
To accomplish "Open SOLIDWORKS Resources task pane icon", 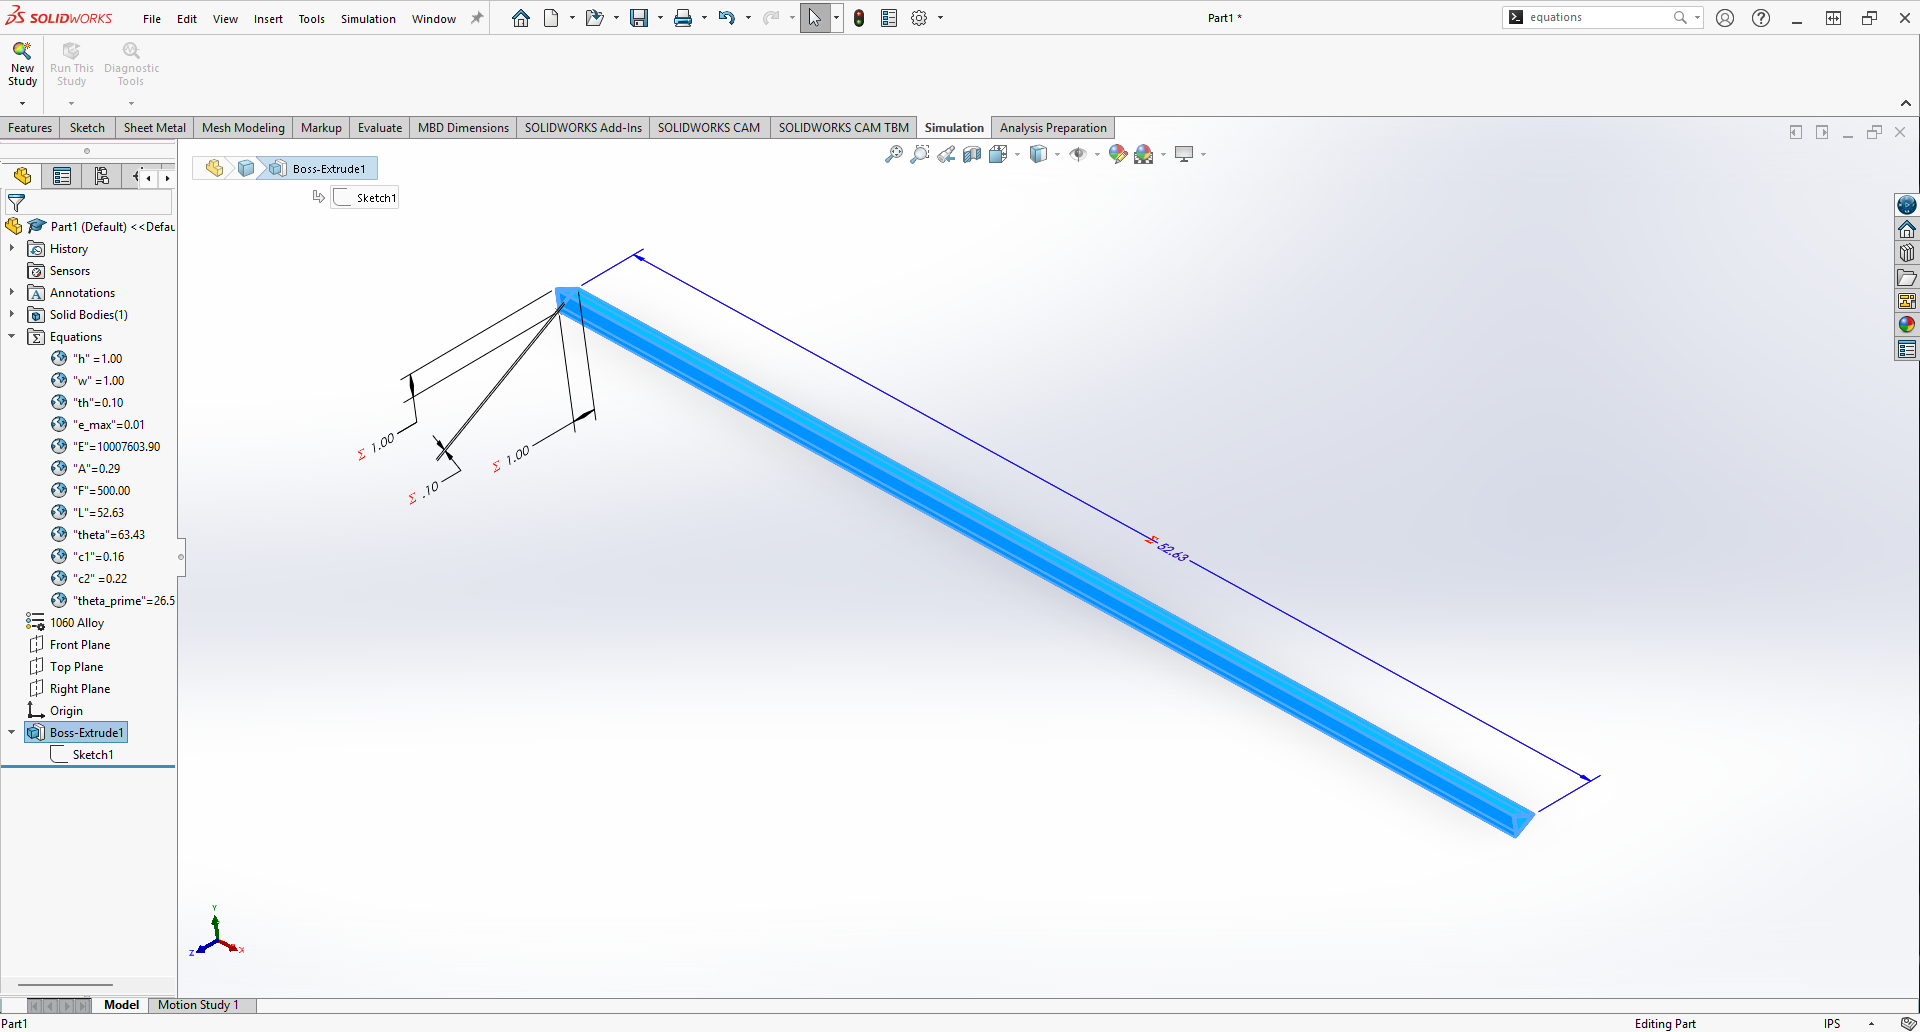I will pyautogui.click(x=1907, y=229).
